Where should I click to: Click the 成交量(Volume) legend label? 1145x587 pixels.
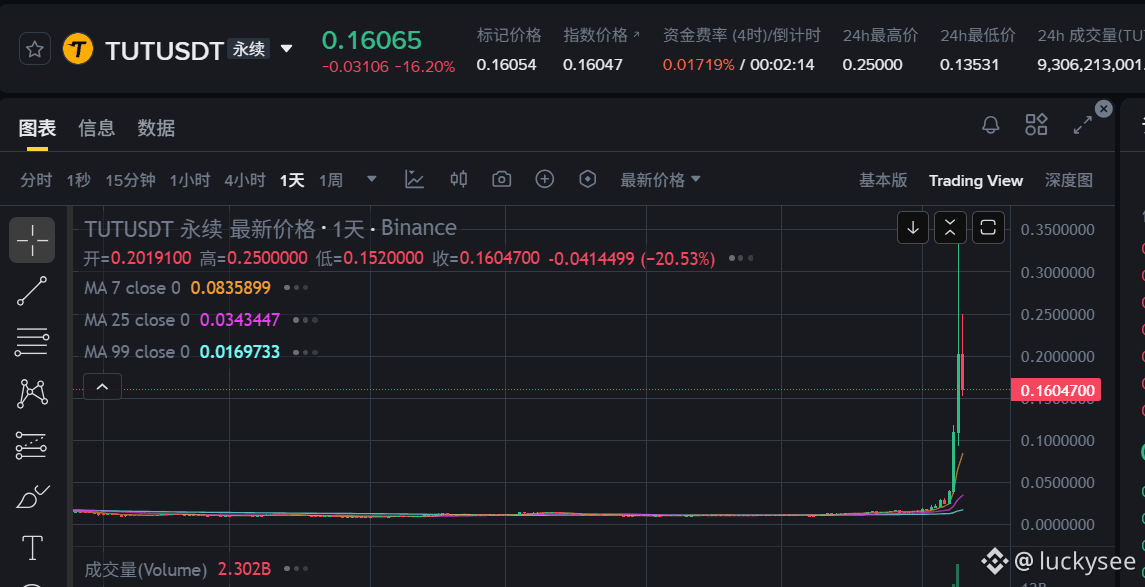(x=146, y=569)
